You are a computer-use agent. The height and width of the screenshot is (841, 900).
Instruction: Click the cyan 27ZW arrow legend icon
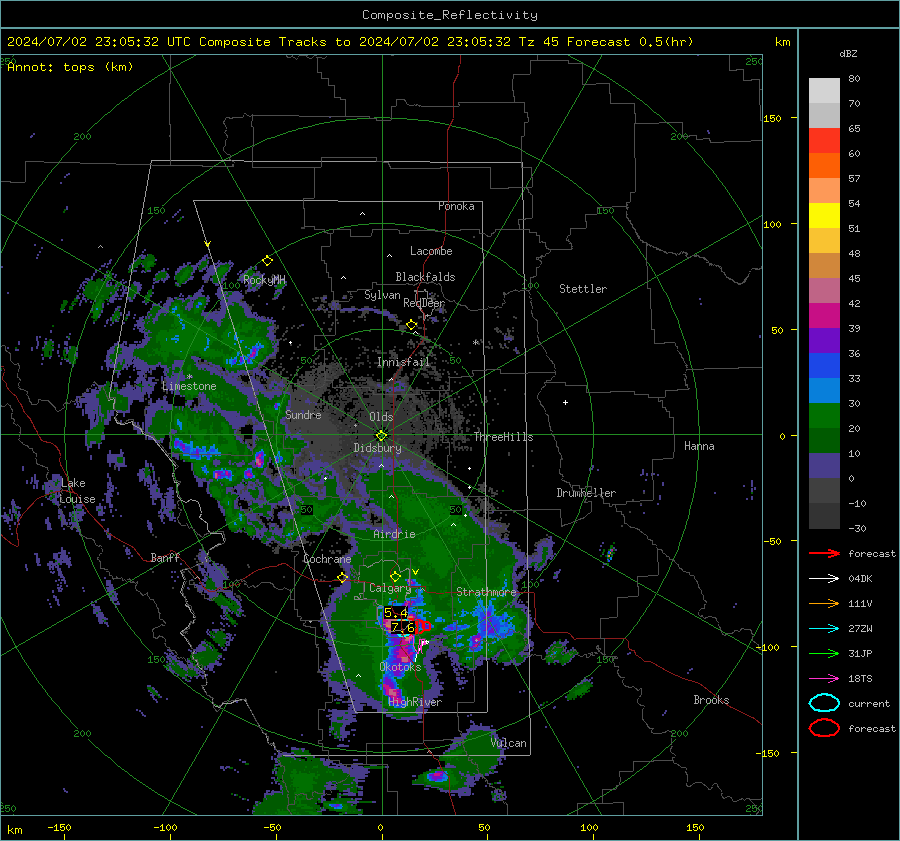(x=824, y=629)
